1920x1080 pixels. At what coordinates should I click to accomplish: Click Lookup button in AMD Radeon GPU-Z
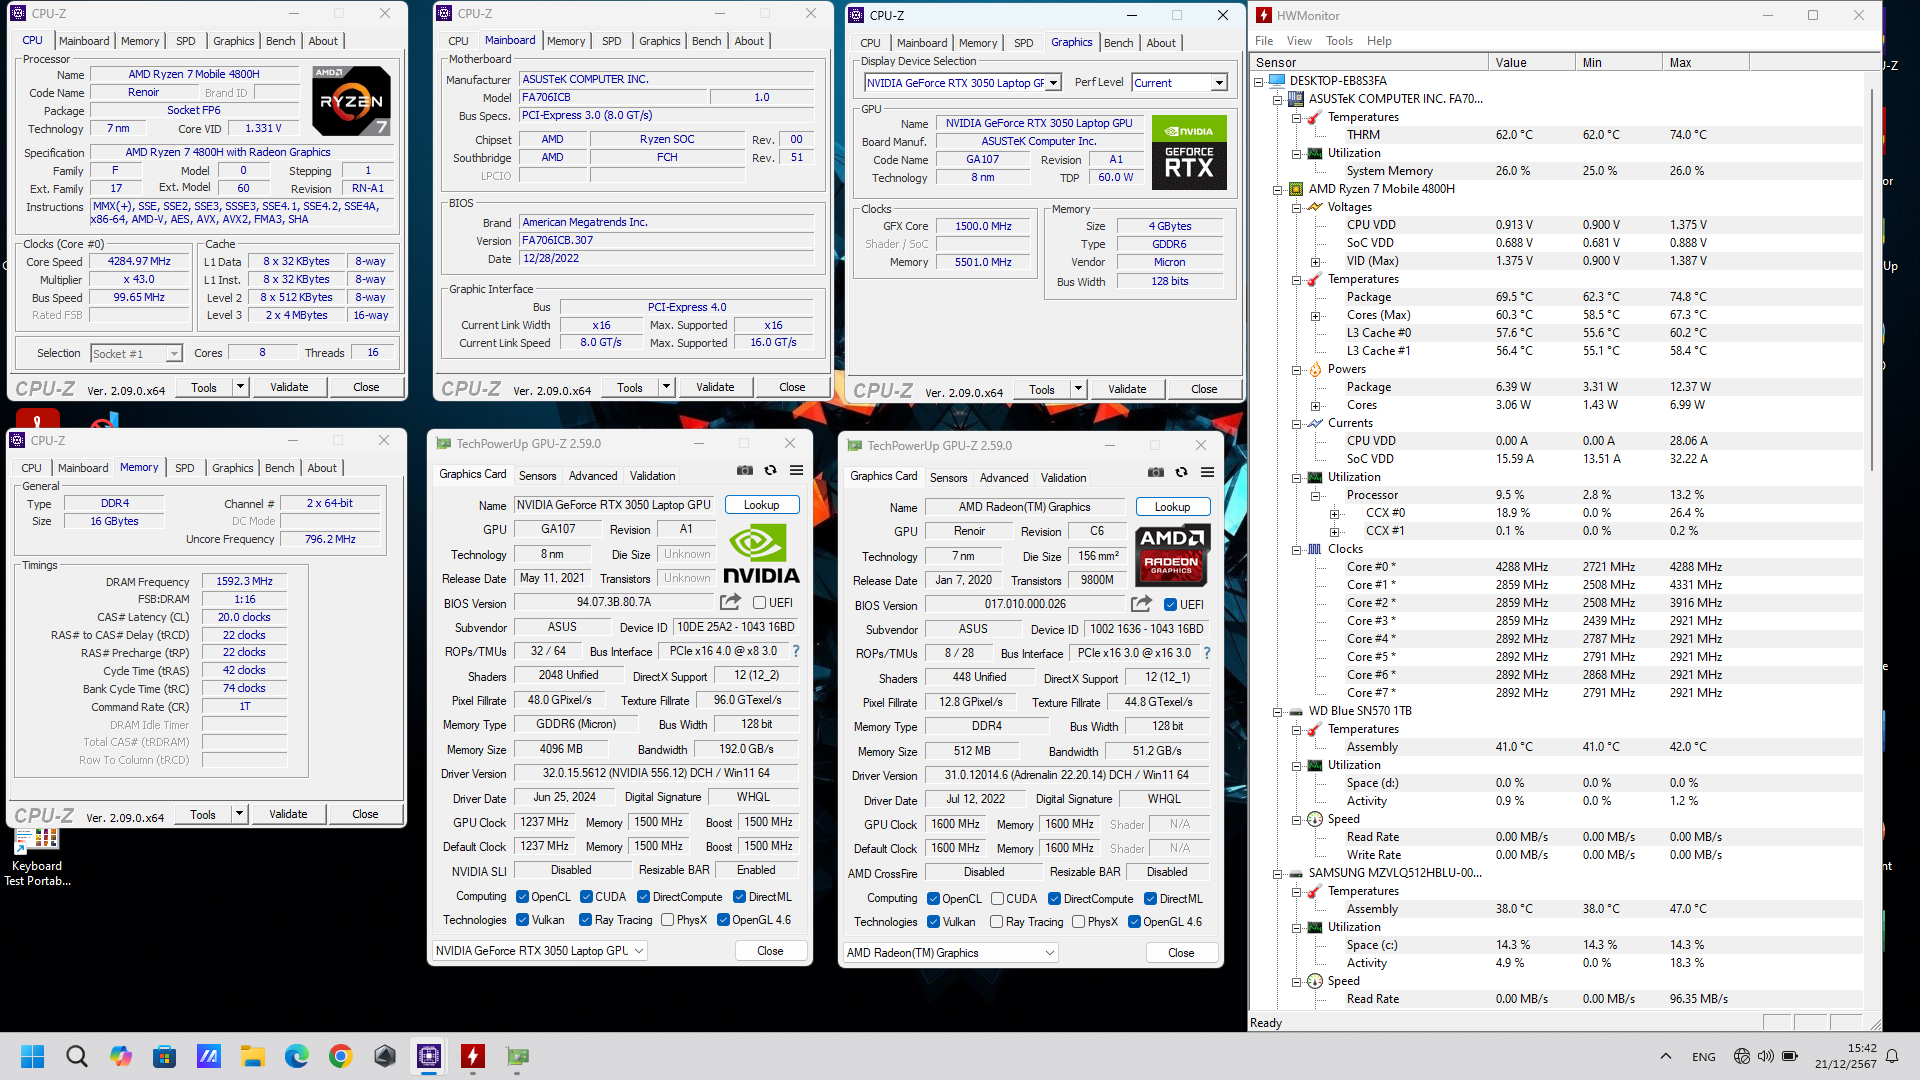pyautogui.click(x=1172, y=507)
